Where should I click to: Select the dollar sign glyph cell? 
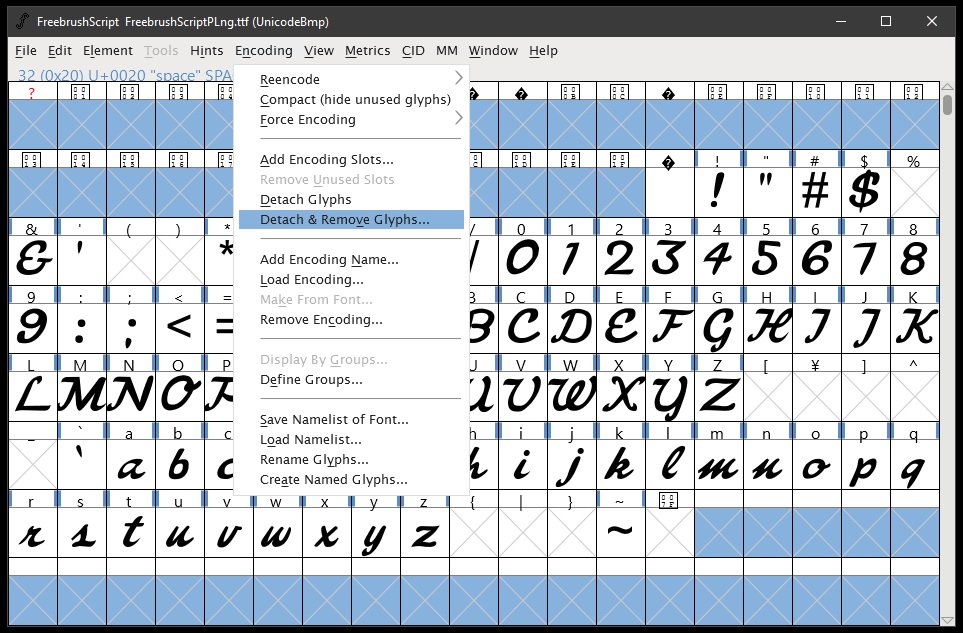coord(865,192)
